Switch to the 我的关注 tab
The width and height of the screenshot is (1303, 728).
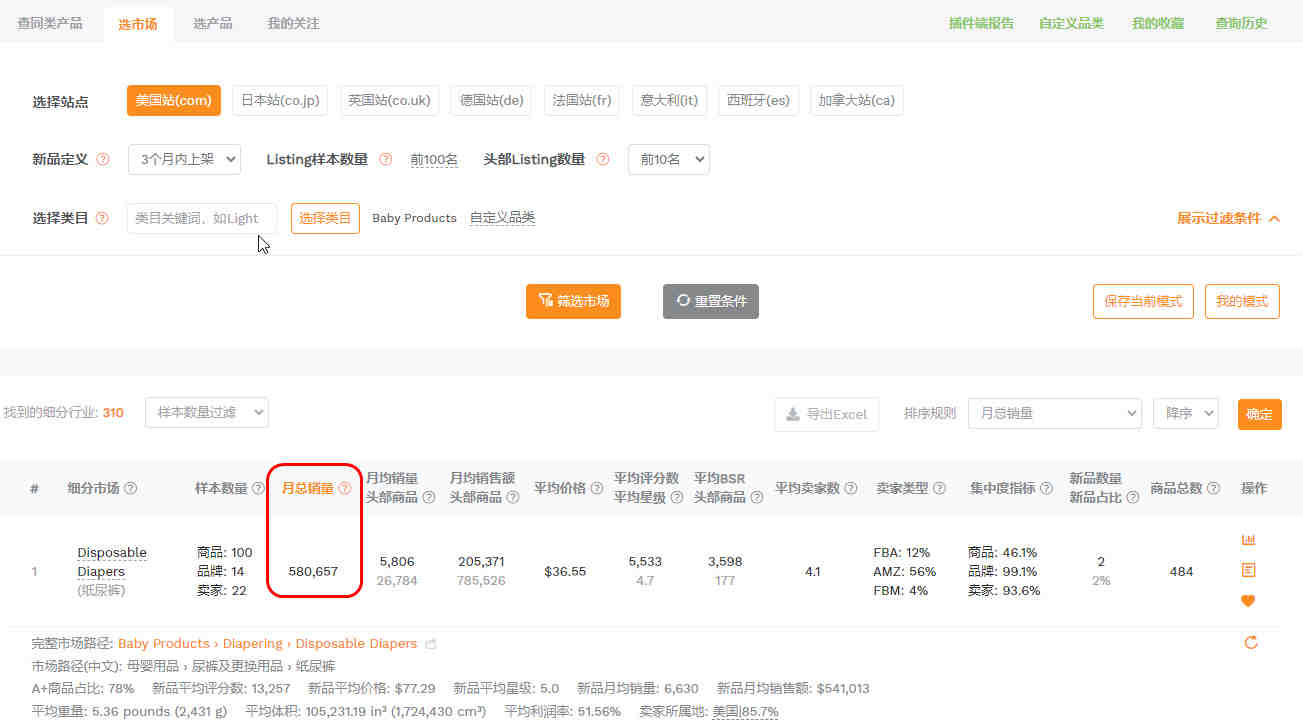[294, 23]
